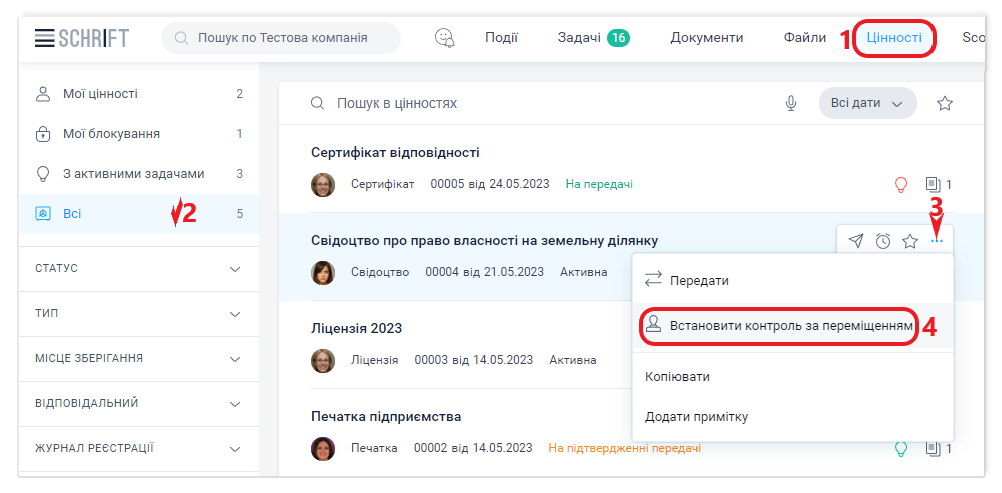The image size is (1002, 493).
Task: Expand the ВІДПОВІДАЛЬНИЙ filter section
Action: point(235,403)
